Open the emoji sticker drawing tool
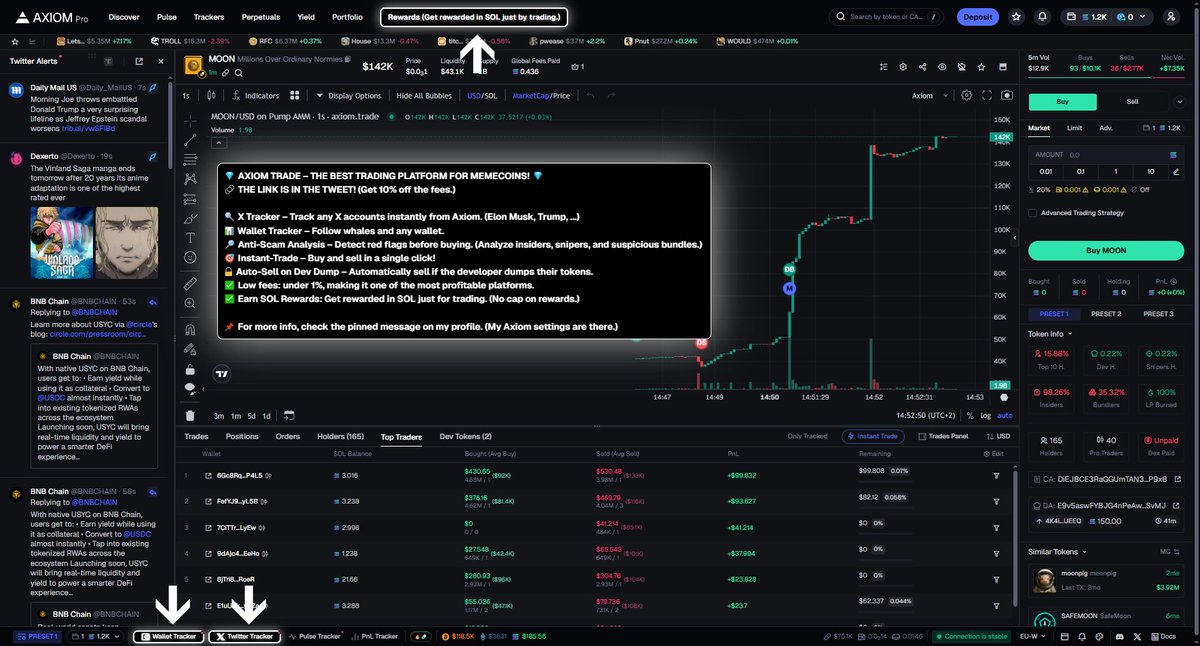The height and width of the screenshot is (646, 1200). [191, 257]
